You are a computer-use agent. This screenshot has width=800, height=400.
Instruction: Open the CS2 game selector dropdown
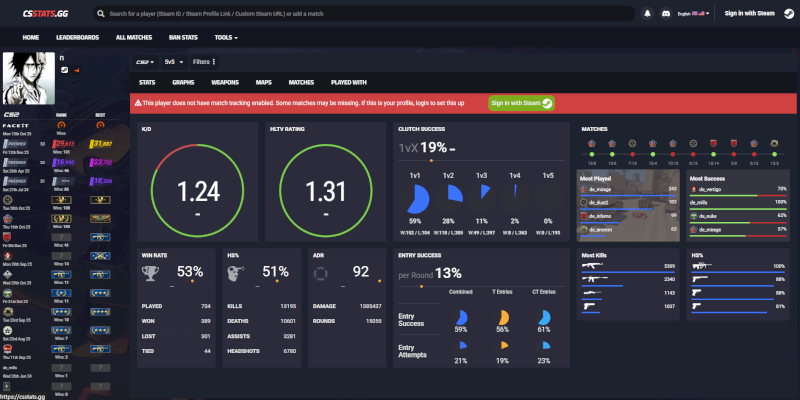click(146, 61)
